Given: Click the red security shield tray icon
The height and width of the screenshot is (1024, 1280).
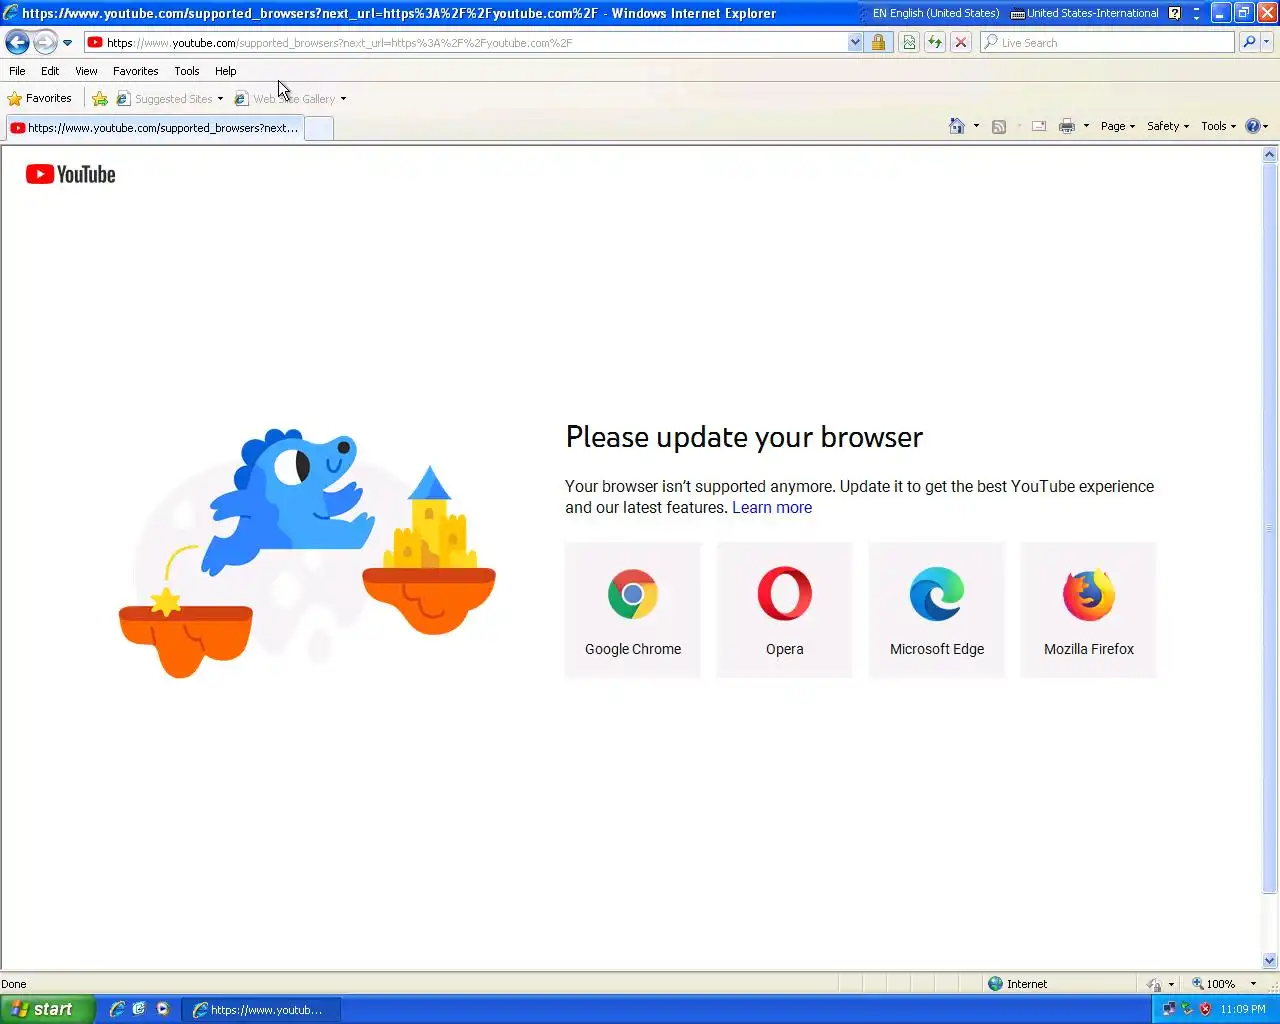Looking at the screenshot, I should [x=1205, y=1009].
